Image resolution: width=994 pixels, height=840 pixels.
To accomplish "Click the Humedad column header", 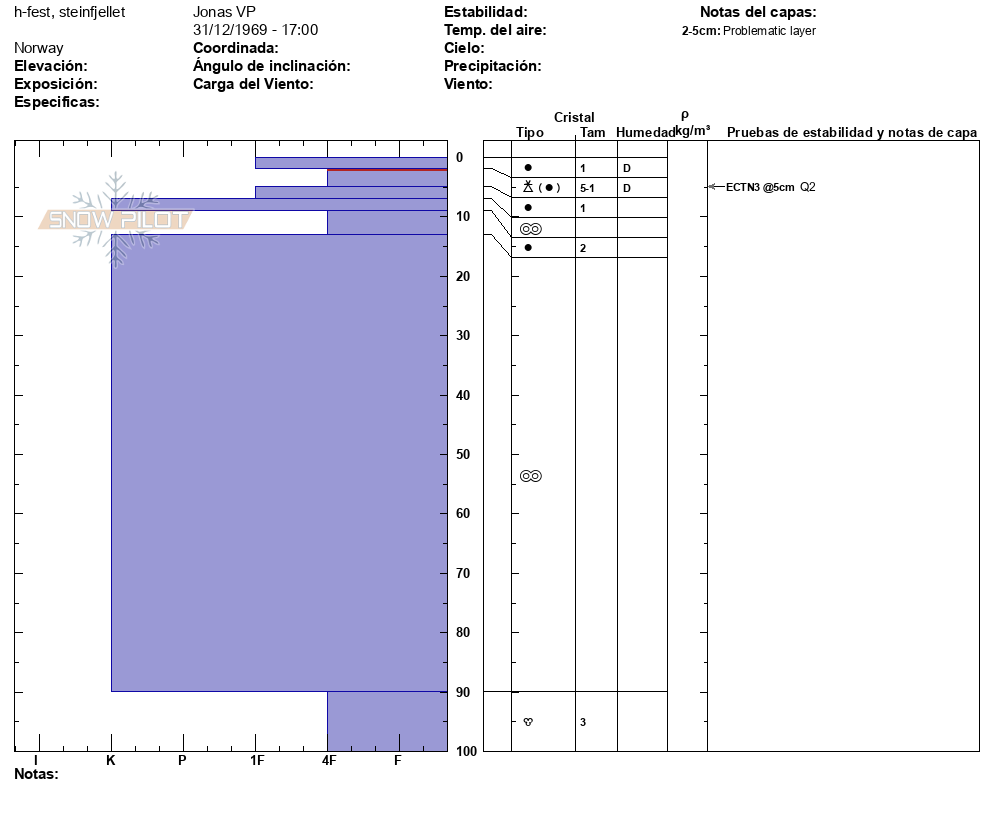I will point(645,132).
